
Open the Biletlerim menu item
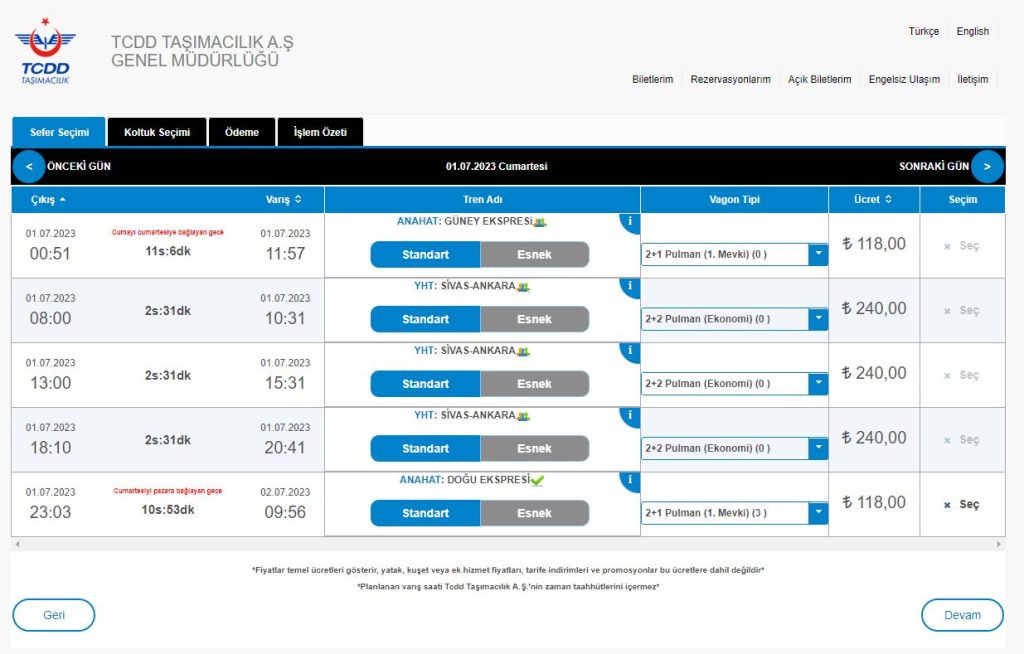[x=652, y=79]
